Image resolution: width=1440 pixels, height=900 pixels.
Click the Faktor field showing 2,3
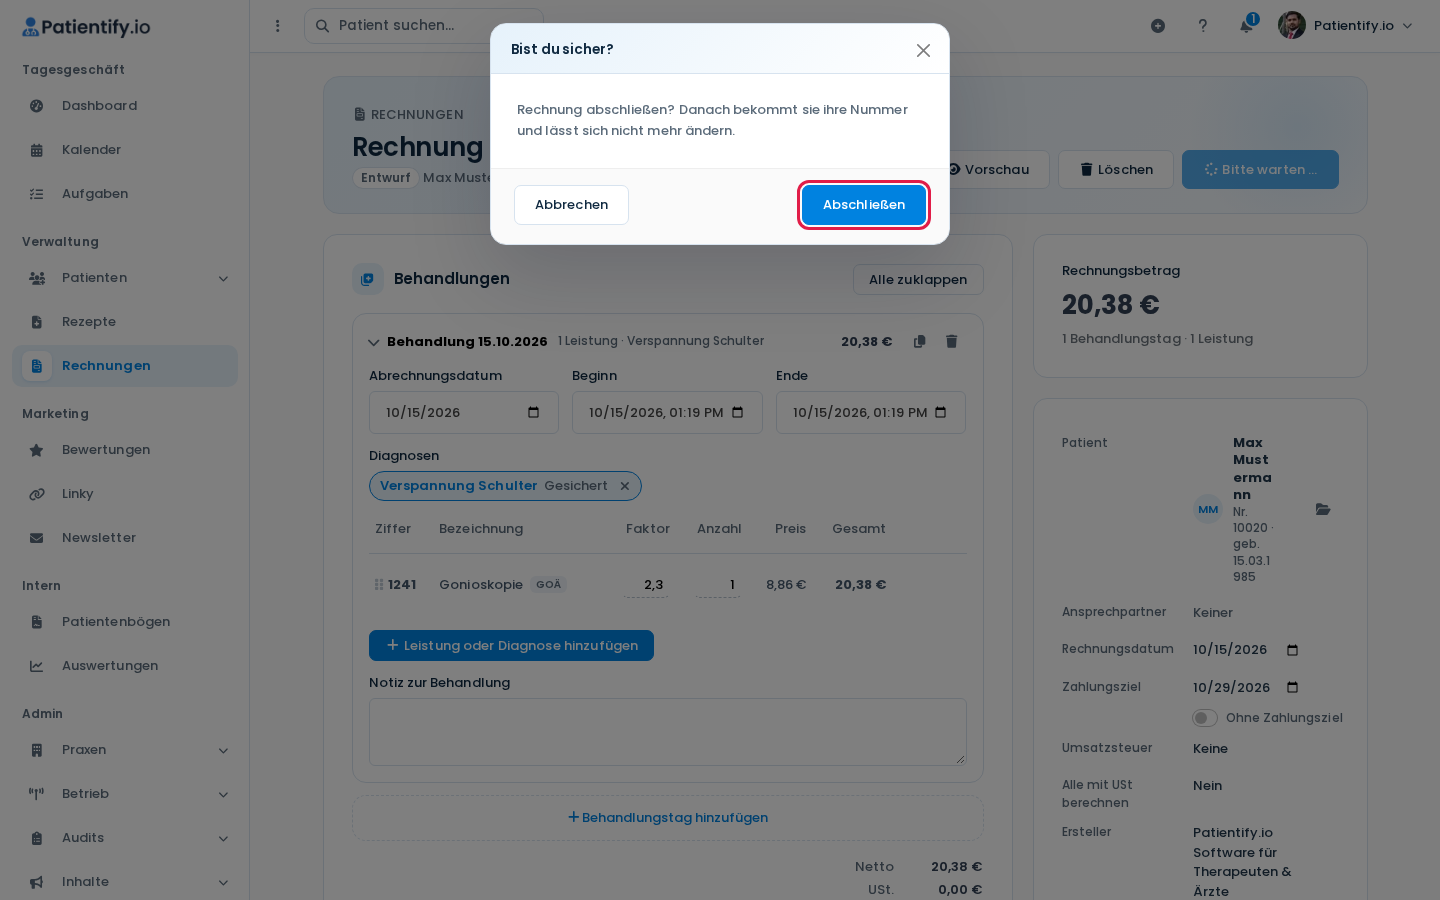pyautogui.click(x=646, y=585)
